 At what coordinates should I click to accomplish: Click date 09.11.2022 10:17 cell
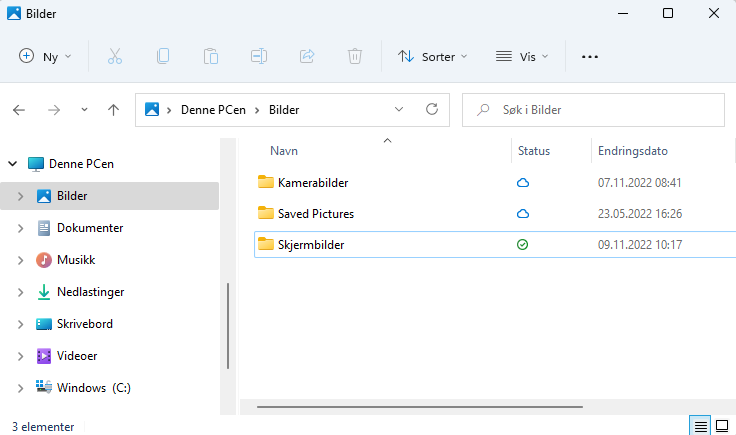640,244
